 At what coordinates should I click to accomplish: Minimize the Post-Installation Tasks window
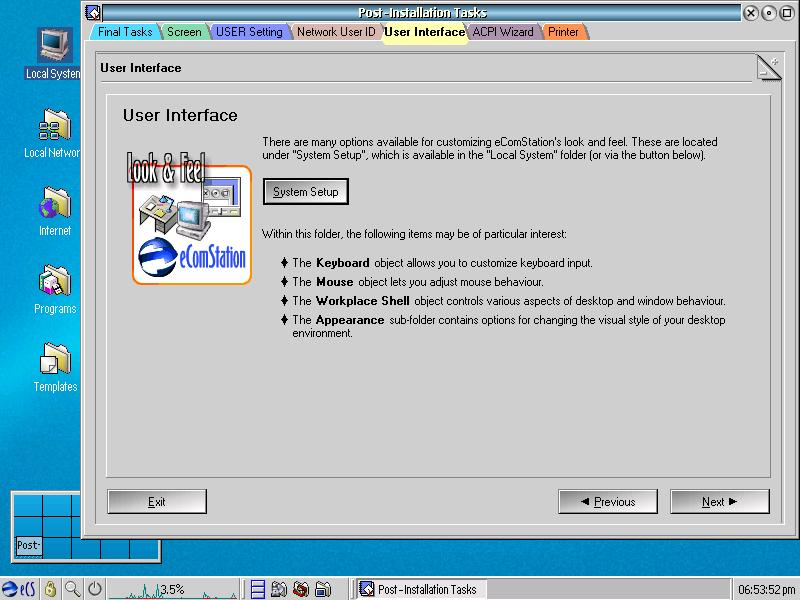(768, 13)
